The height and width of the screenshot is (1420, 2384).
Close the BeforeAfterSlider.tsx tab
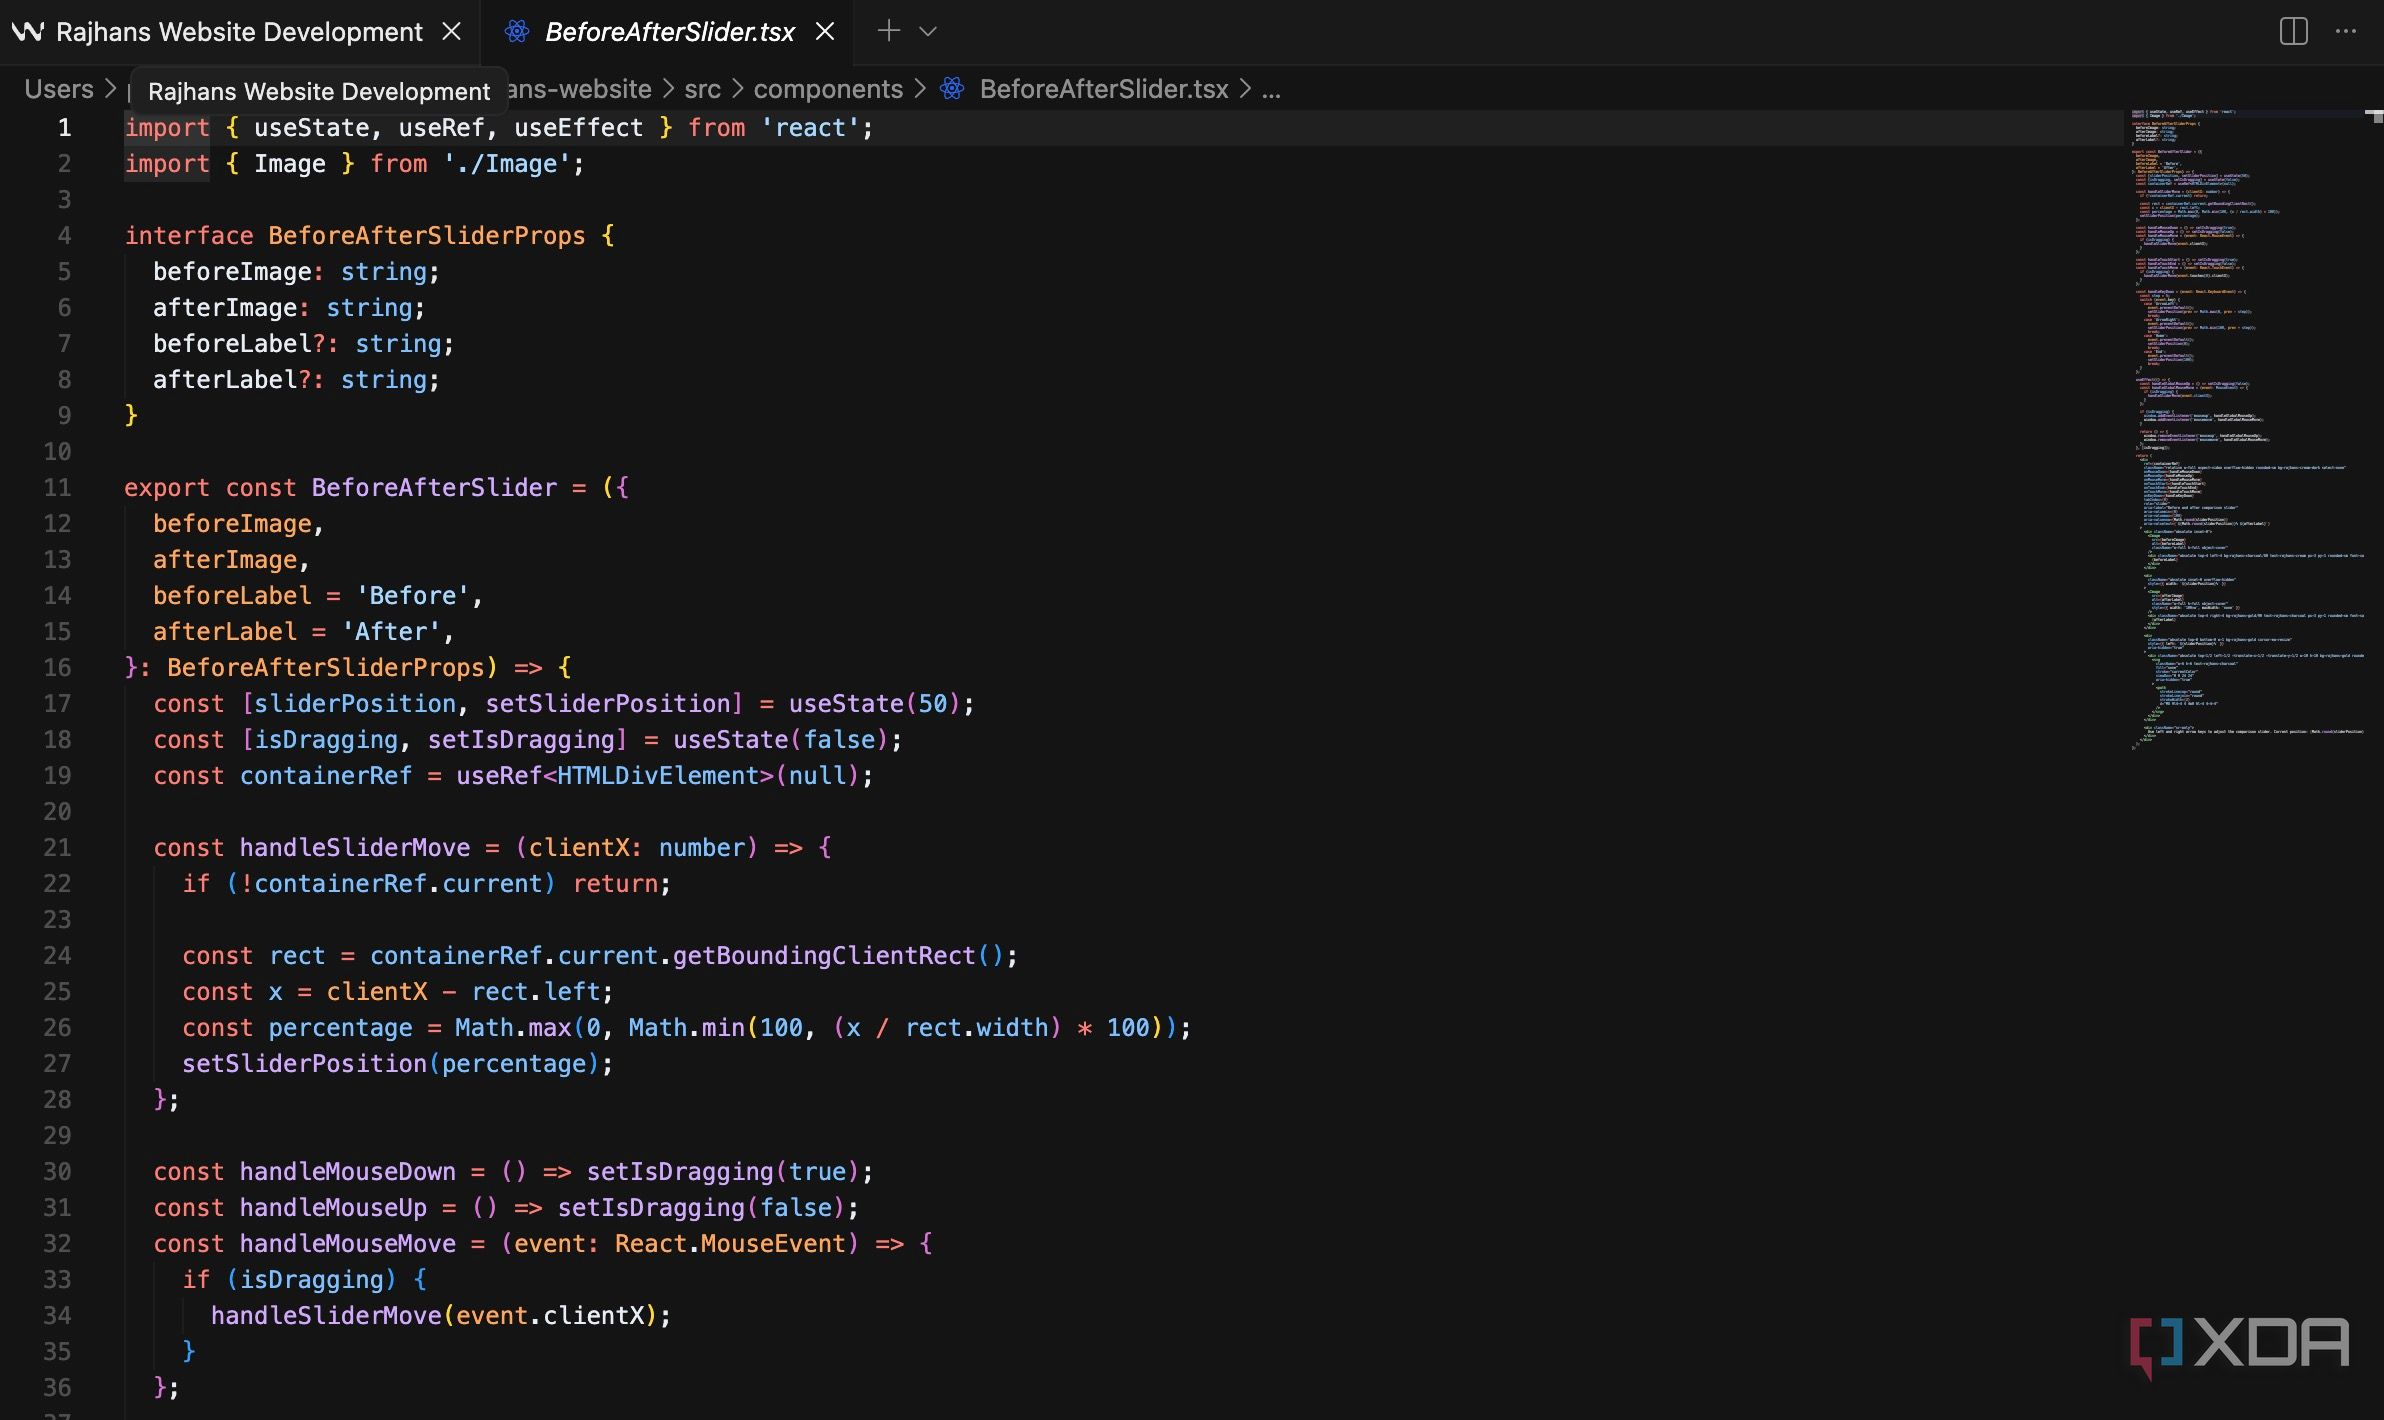click(x=825, y=32)
